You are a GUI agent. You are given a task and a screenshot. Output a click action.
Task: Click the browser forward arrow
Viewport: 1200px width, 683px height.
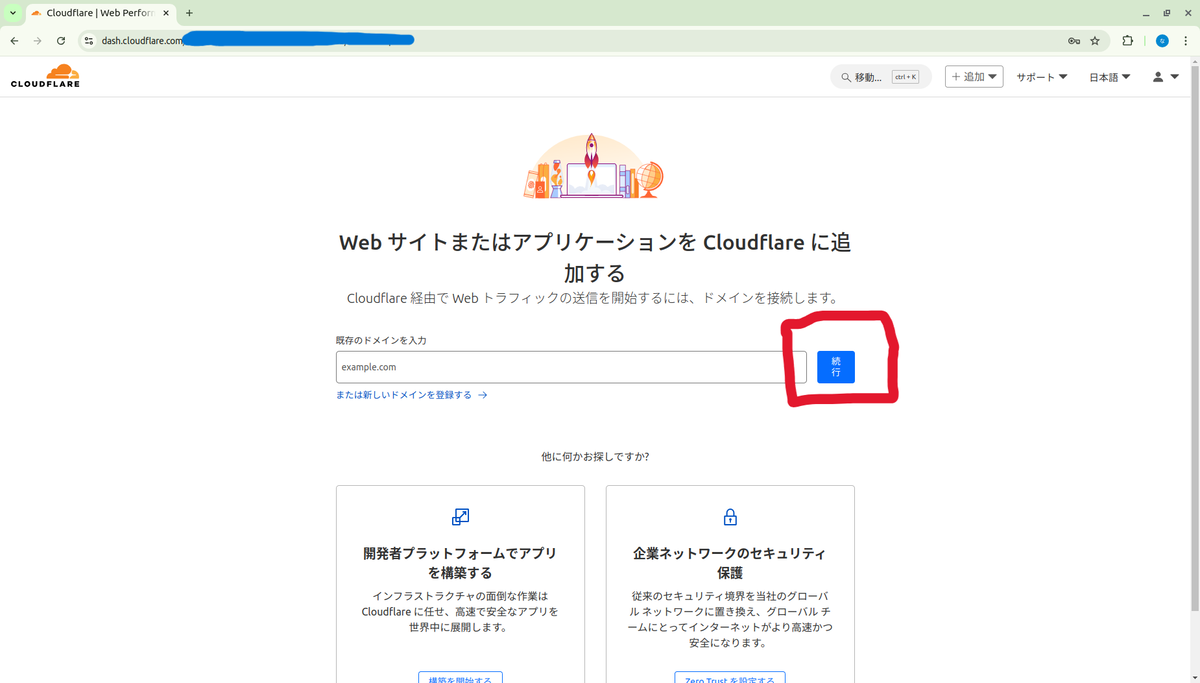pos(37,41)
